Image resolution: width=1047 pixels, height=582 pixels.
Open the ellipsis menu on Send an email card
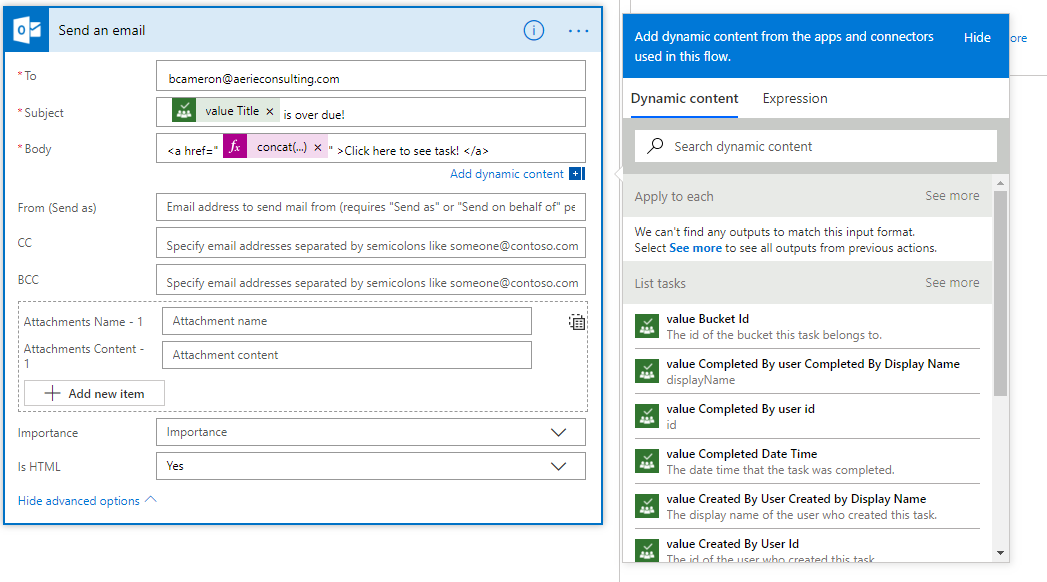point(578,31)
